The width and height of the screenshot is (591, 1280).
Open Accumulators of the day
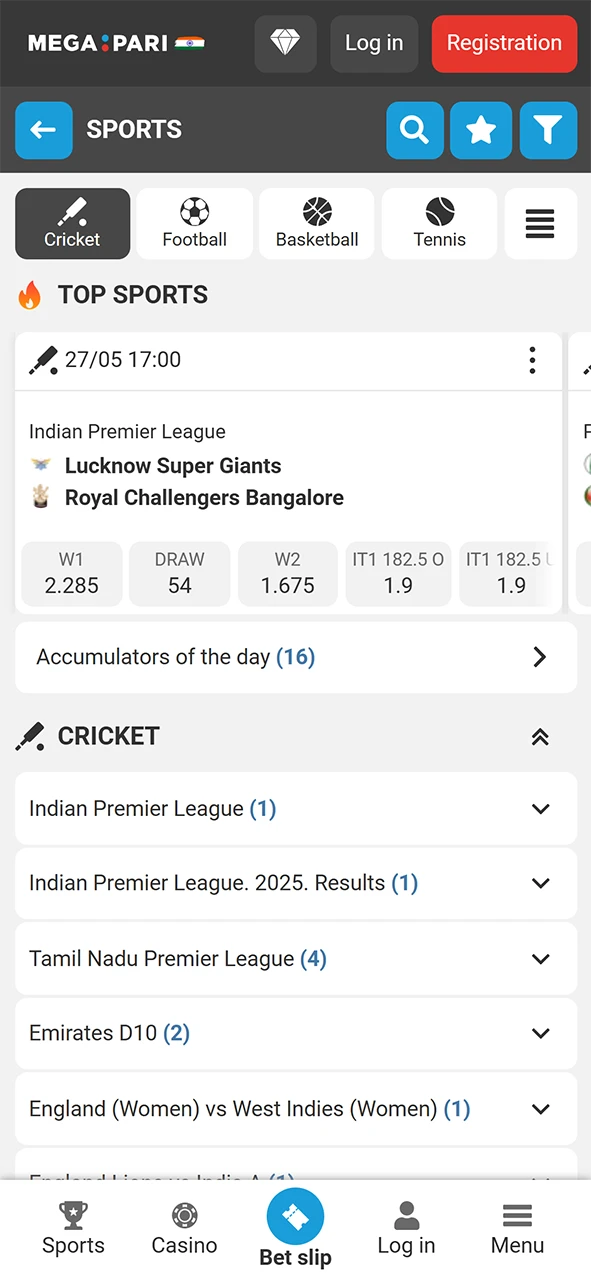(x=296, y=657)
